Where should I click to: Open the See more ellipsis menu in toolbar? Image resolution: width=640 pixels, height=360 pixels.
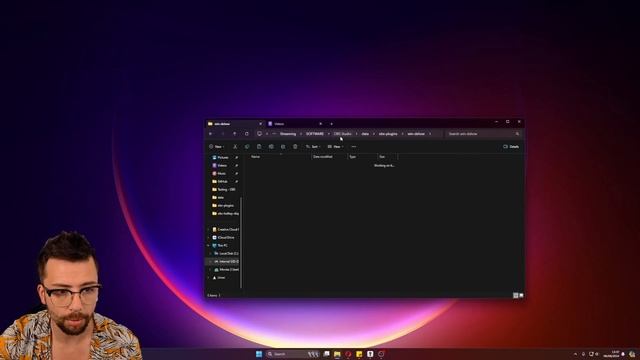354,147
